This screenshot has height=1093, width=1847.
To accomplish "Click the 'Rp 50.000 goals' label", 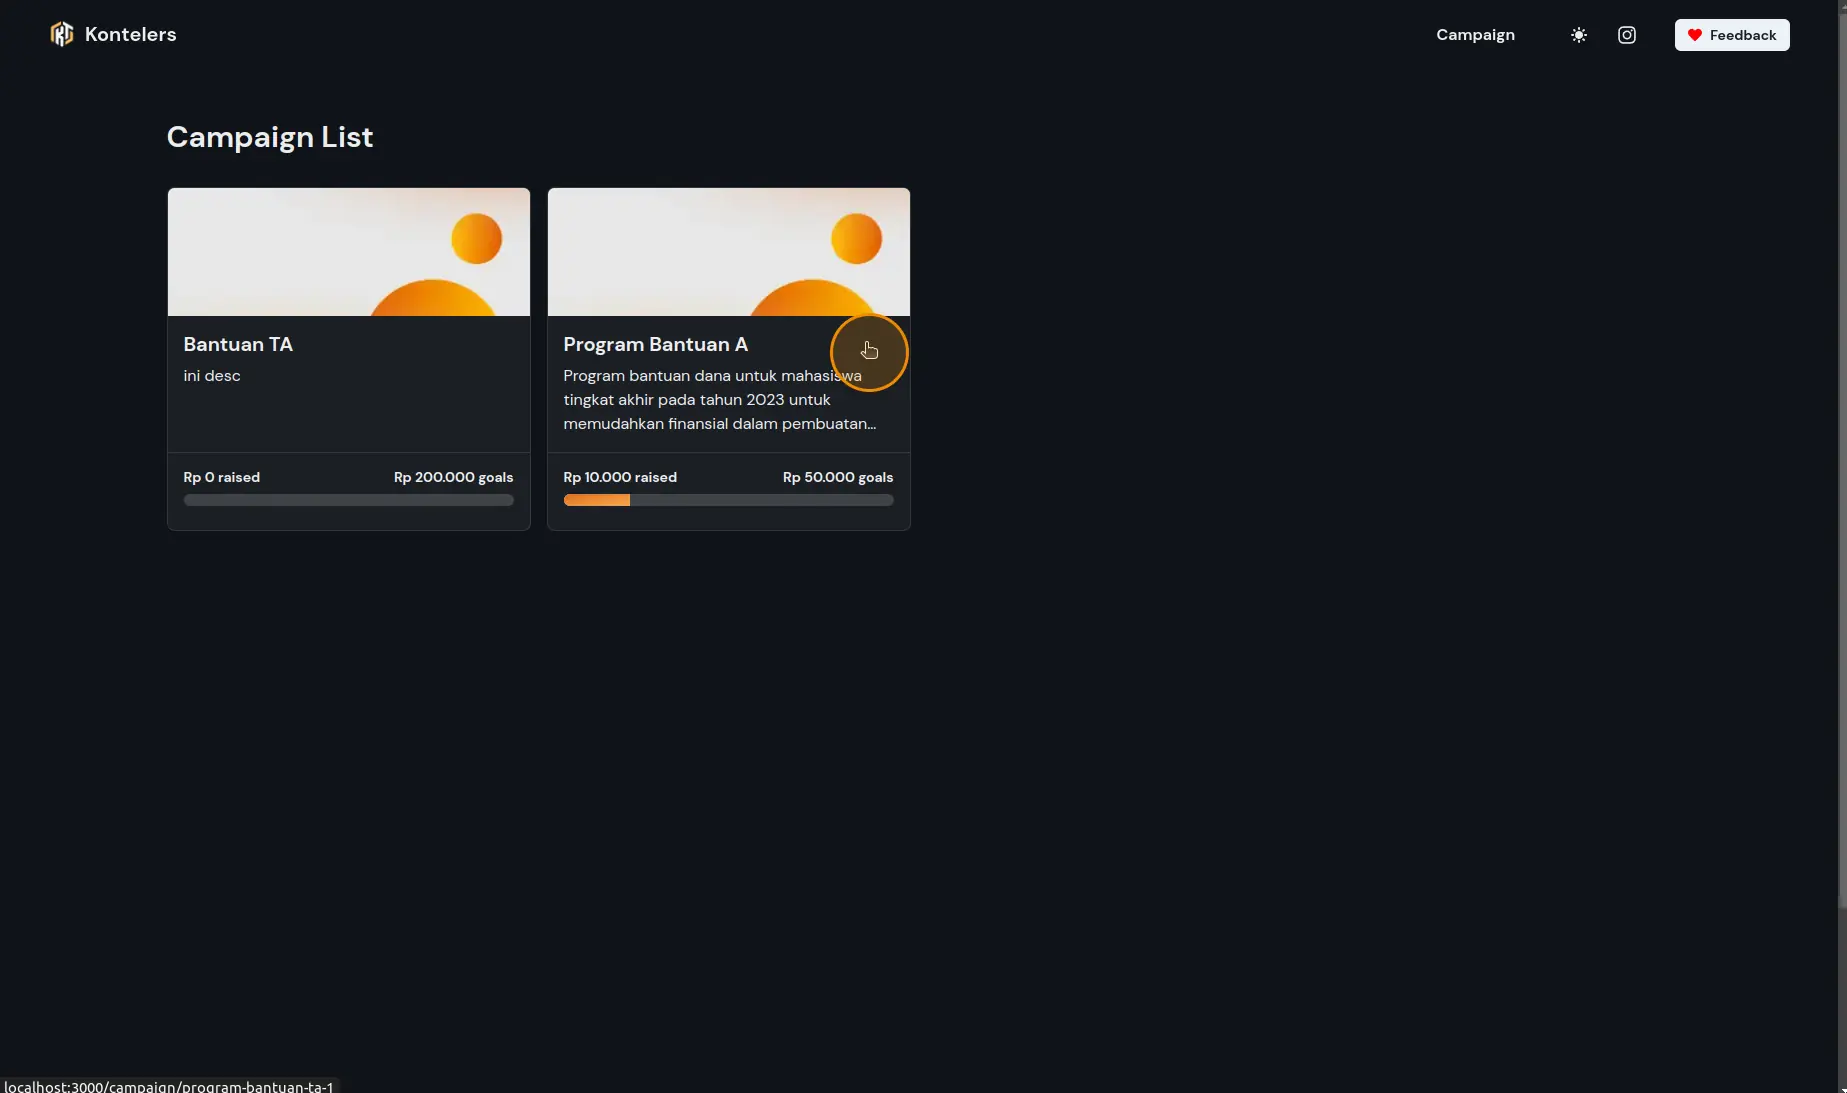I will [837, 477].
